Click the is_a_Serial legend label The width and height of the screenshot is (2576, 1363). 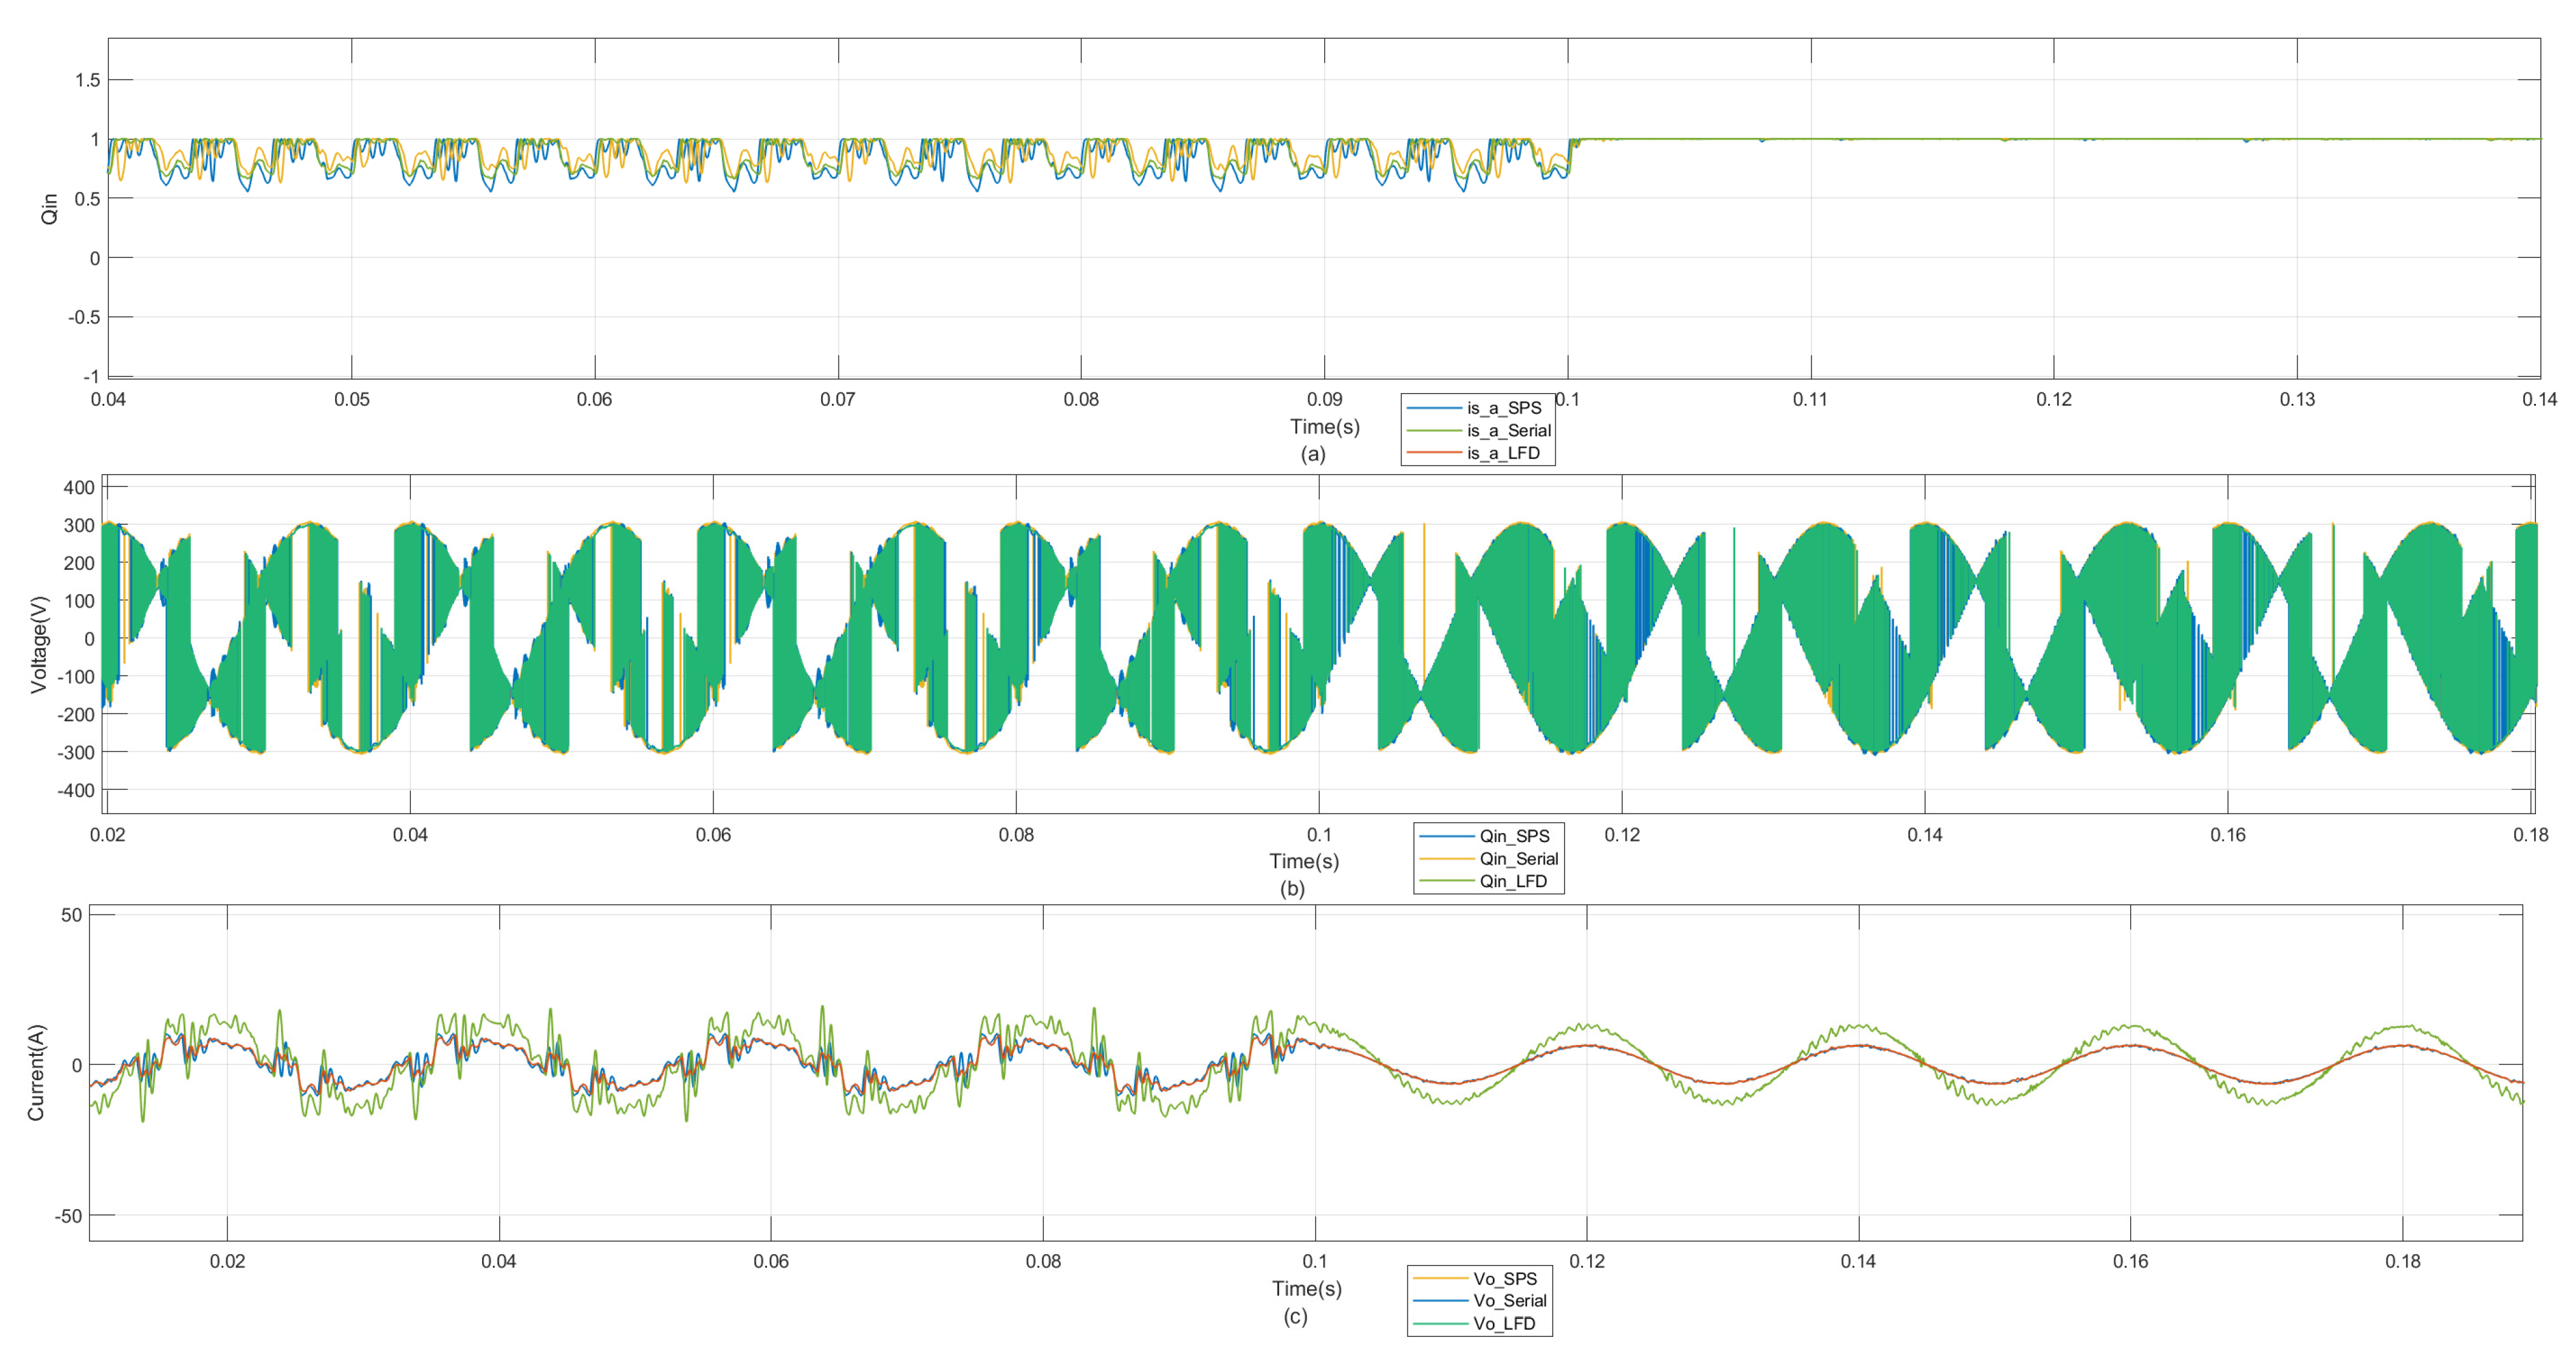click(1508, 431)
